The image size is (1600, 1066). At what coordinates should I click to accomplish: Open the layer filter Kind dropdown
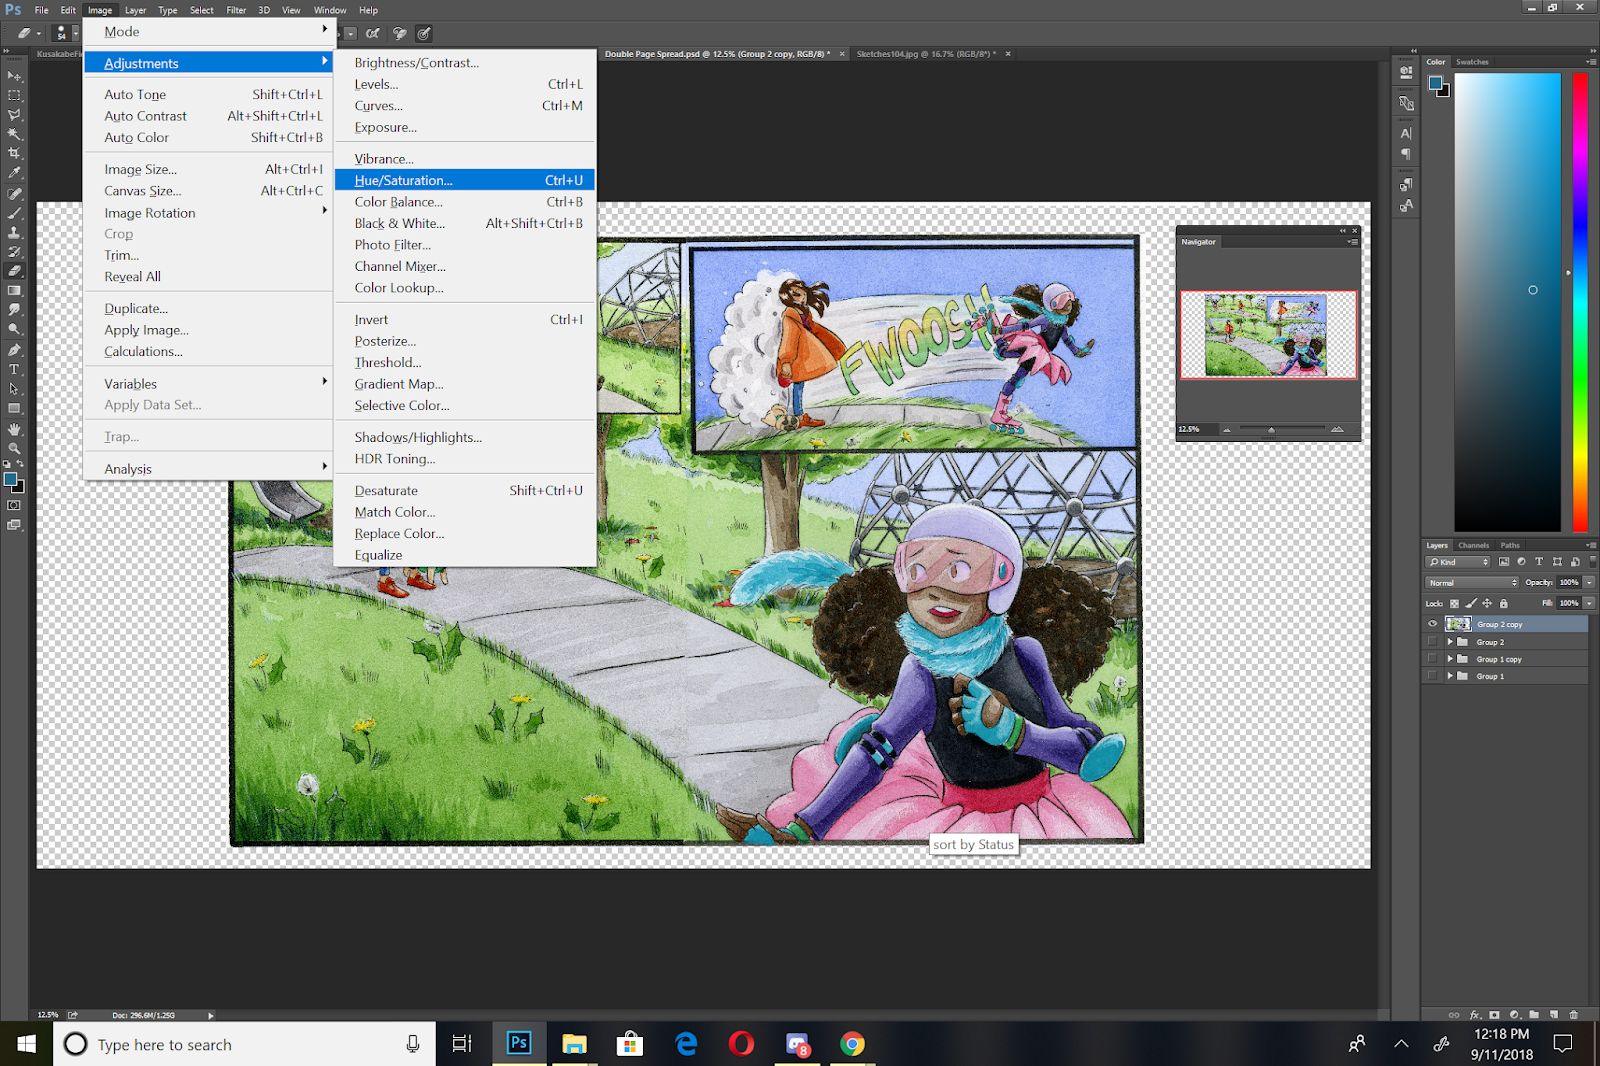pyautogui.click(x=1458, y=562)
